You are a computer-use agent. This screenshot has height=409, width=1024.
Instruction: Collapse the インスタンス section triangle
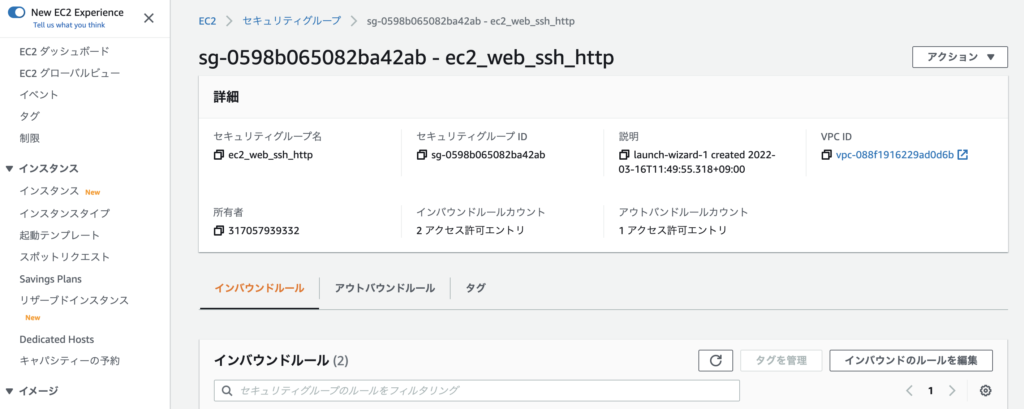tap(9, 169)
